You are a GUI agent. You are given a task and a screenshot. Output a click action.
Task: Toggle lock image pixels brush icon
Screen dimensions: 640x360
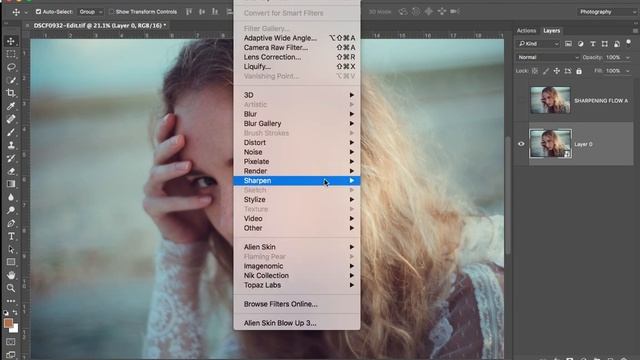546,71
